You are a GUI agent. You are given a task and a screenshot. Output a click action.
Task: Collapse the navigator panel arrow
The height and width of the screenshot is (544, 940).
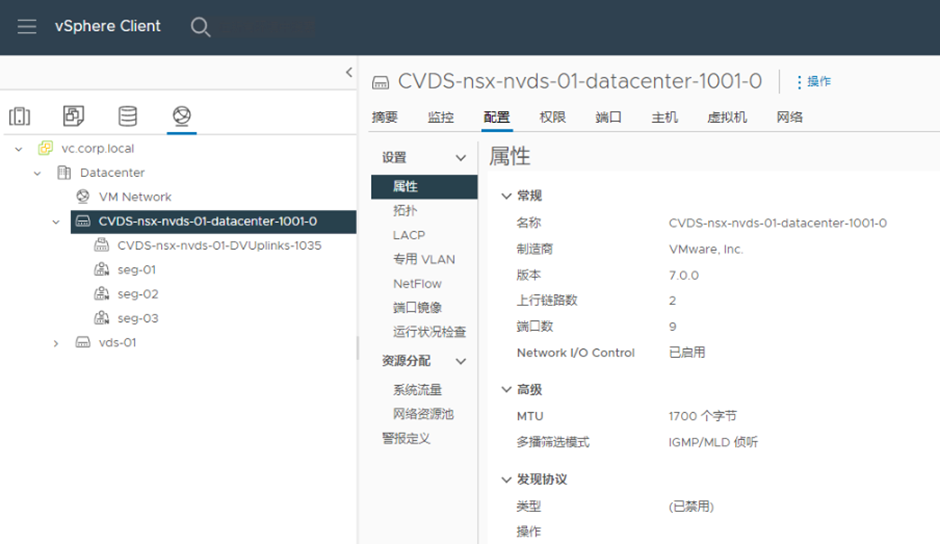click(x=349, y=73)
